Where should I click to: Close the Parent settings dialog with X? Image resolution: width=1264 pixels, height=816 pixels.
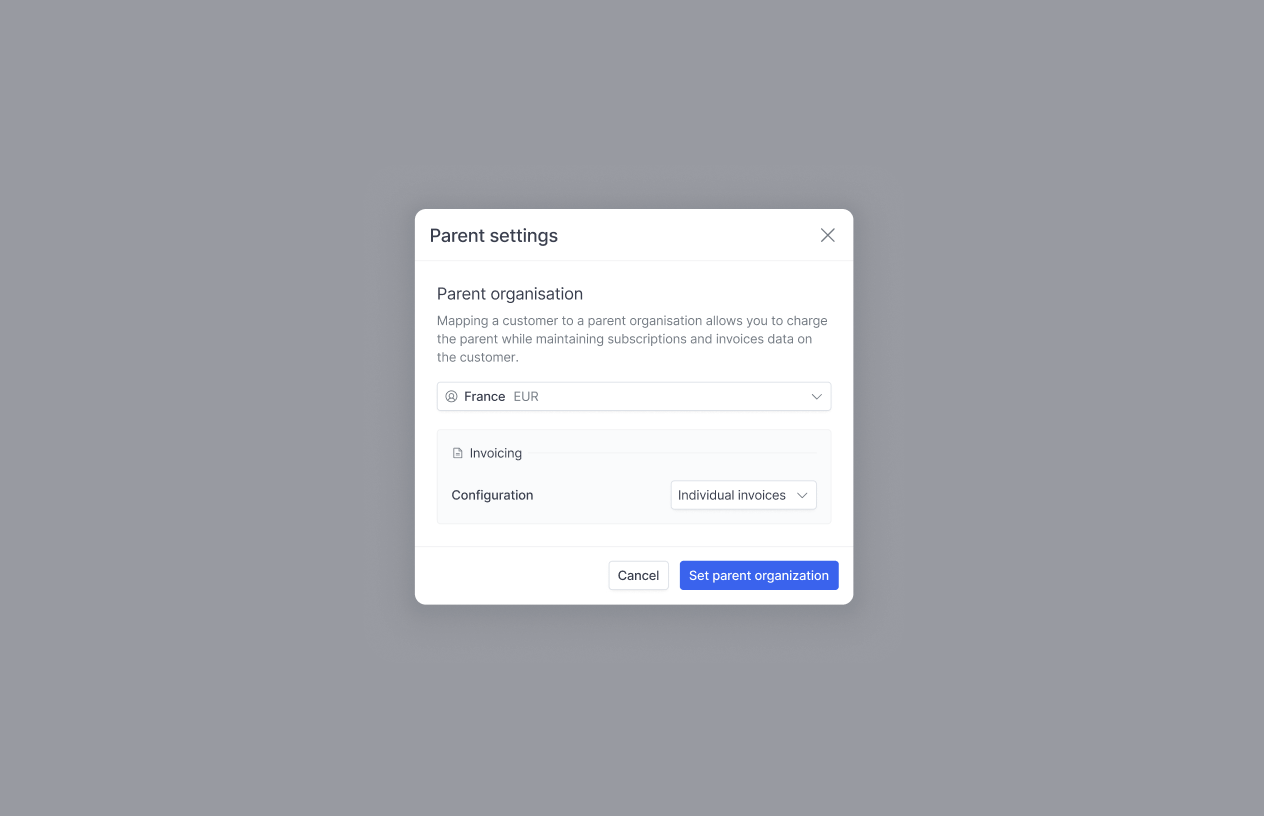pyautogui.click(x=827, y=235)
